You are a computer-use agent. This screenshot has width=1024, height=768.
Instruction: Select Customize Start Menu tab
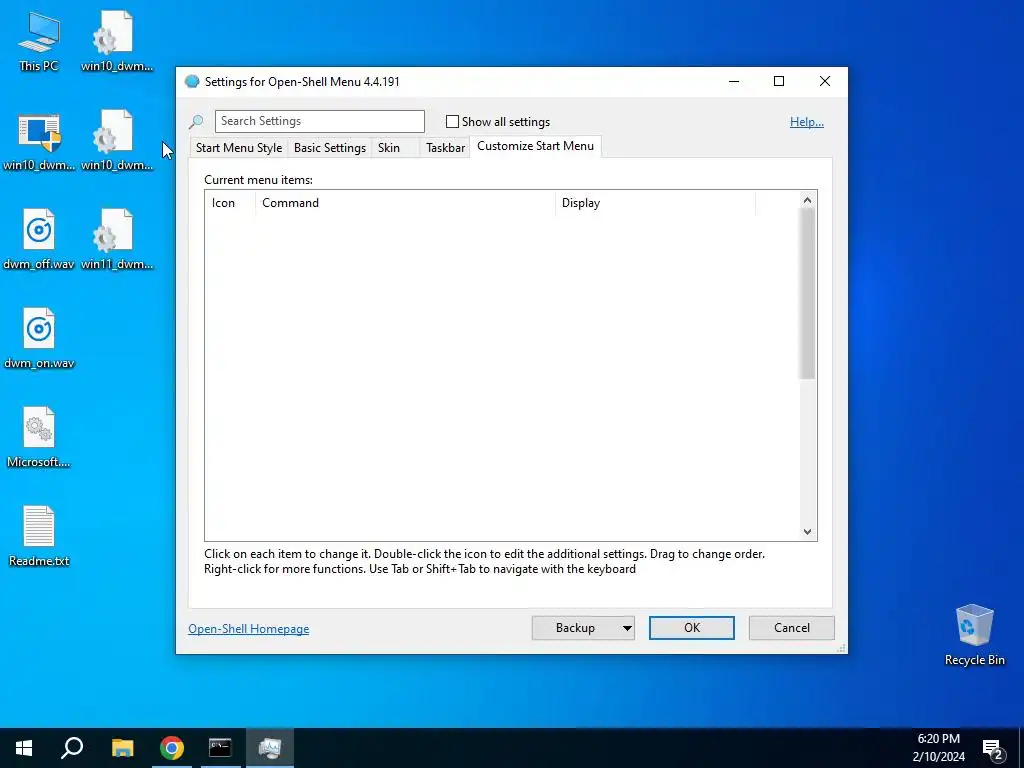pyautogui.click(x=536, y=146)
